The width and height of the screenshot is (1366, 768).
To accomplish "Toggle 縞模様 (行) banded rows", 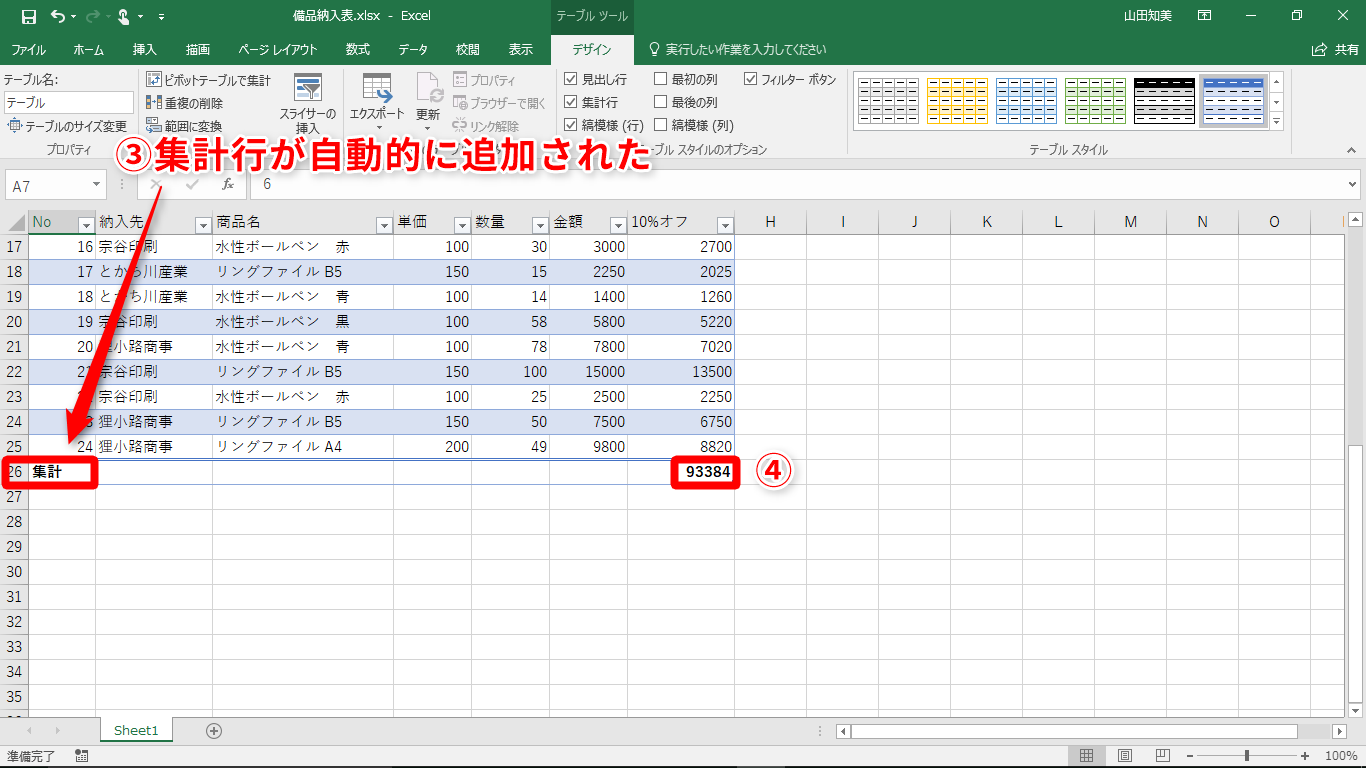I will click(x=571, y=125).
